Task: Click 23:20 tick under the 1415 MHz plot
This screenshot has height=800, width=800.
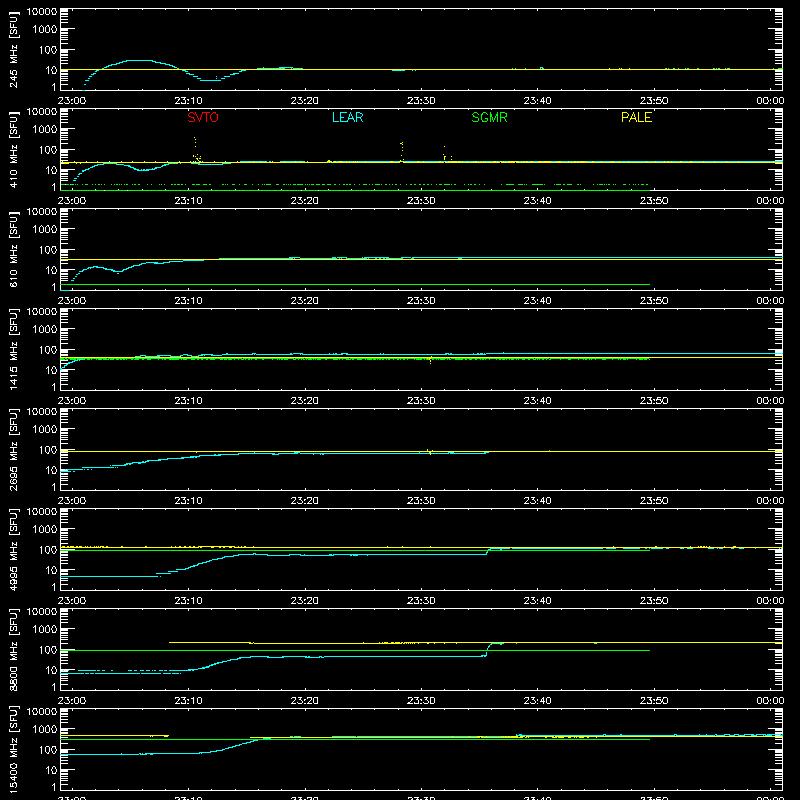Action: coord(305,401)
